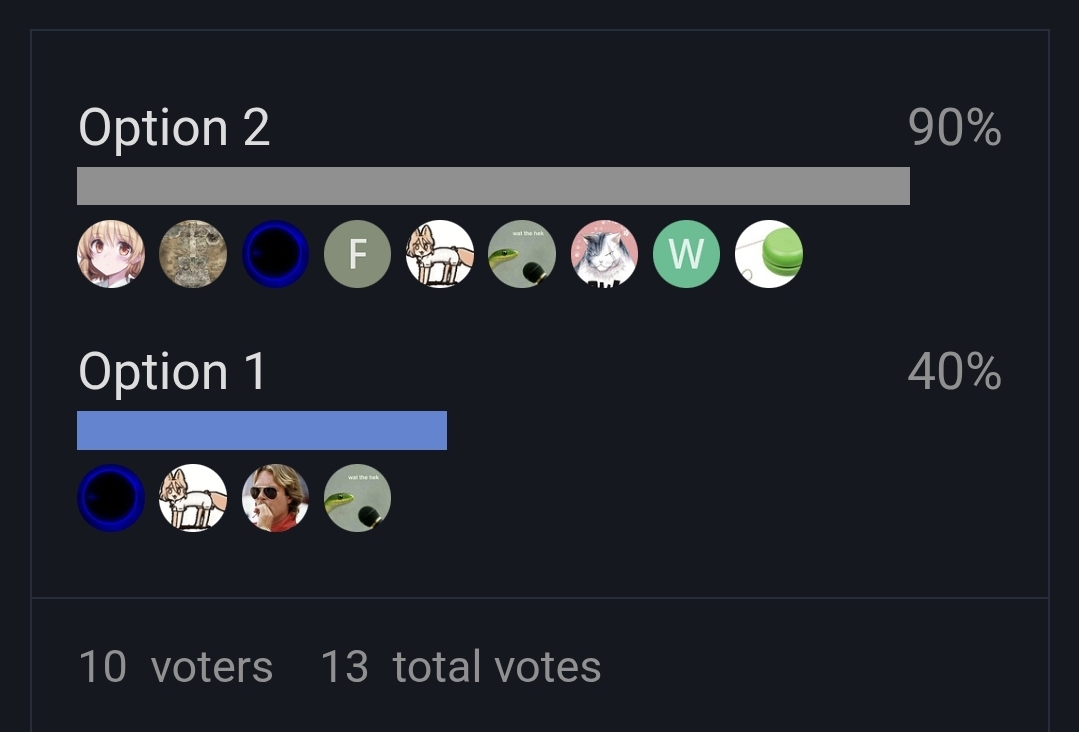
Task: Click the cartoon cat-dog avatar under Option 2
Action: [x=440, y=254]
